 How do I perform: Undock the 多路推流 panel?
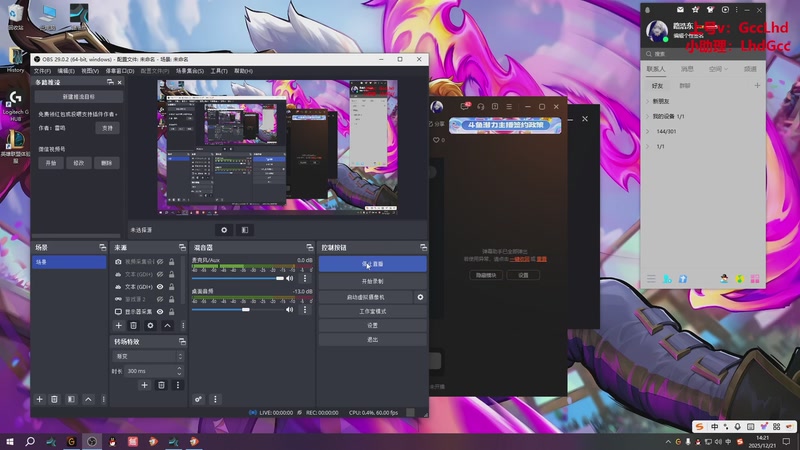pos(110,82)
